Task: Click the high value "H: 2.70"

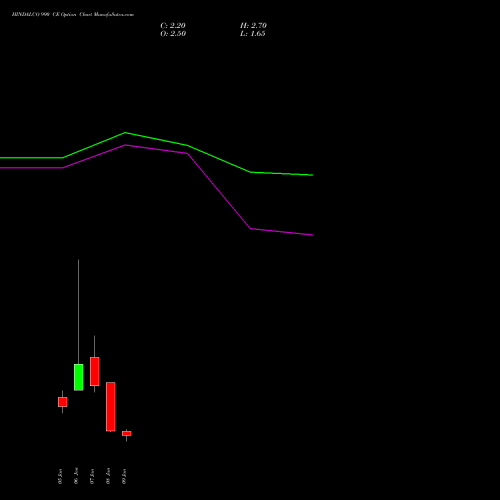Action: coord(253,26)
